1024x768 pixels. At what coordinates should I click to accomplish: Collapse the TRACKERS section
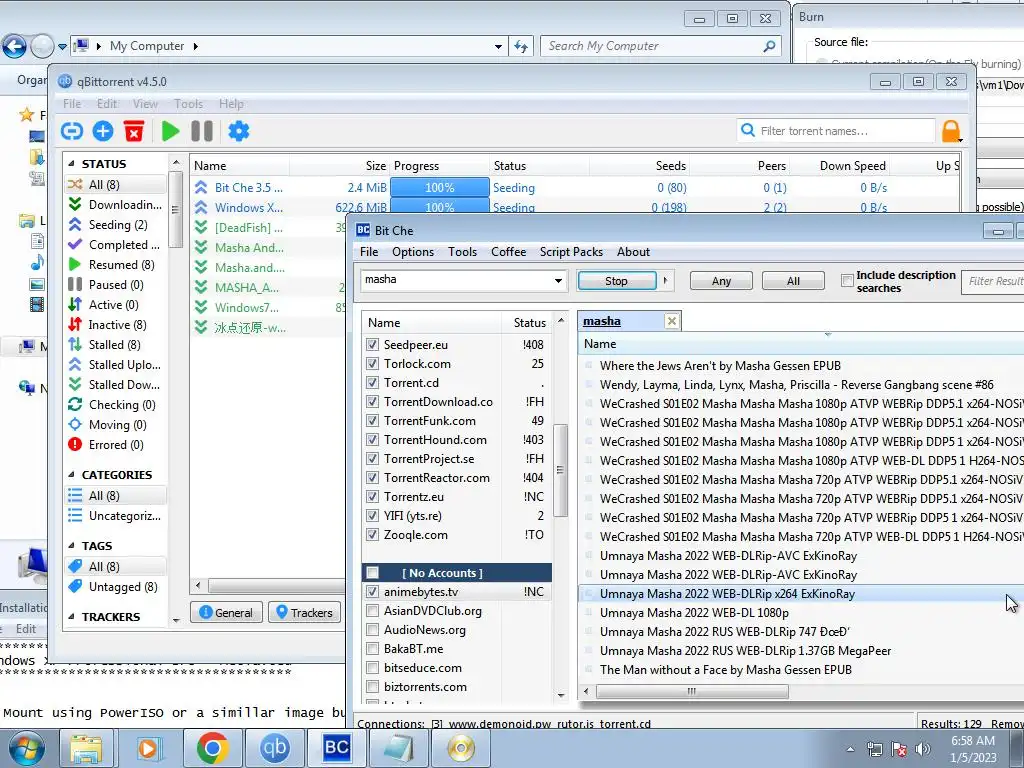tap(71, 617)
